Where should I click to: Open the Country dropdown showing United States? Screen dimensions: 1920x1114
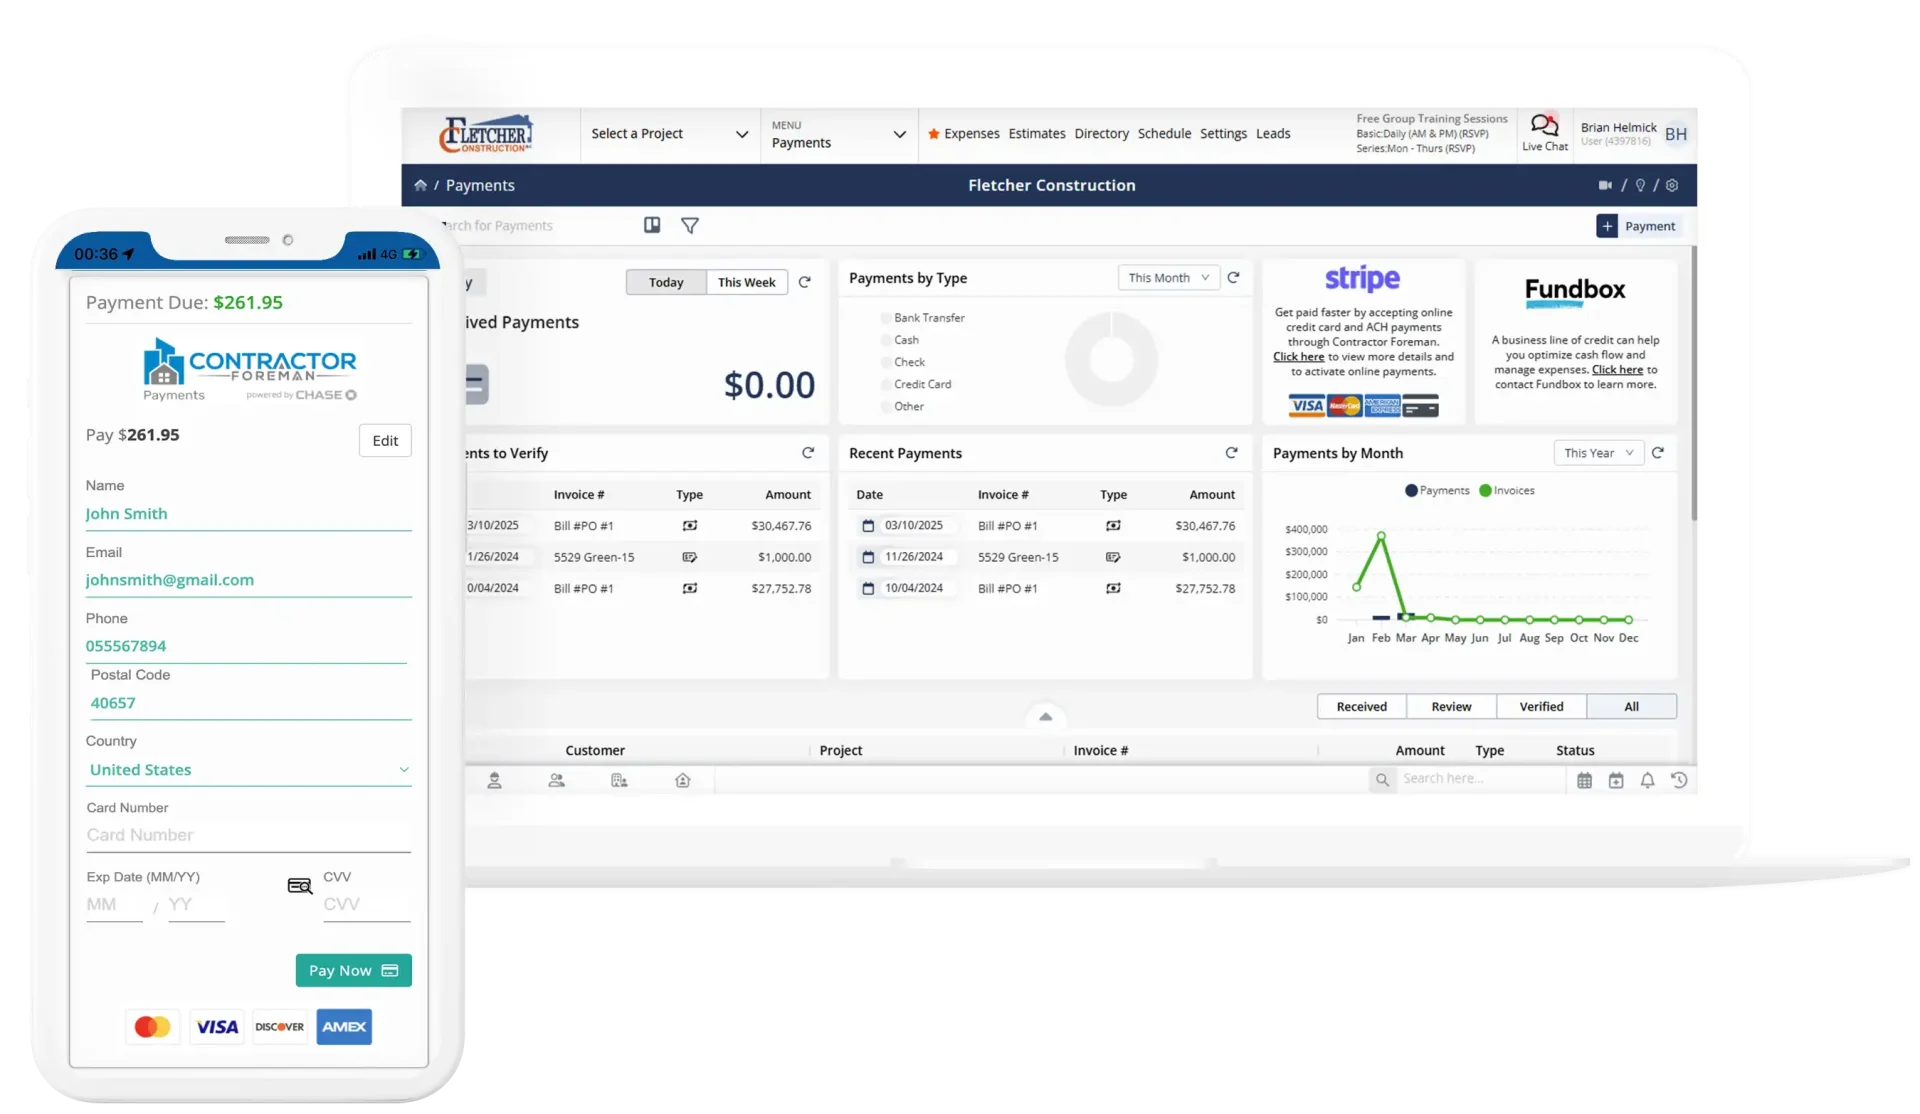point(249,770)
